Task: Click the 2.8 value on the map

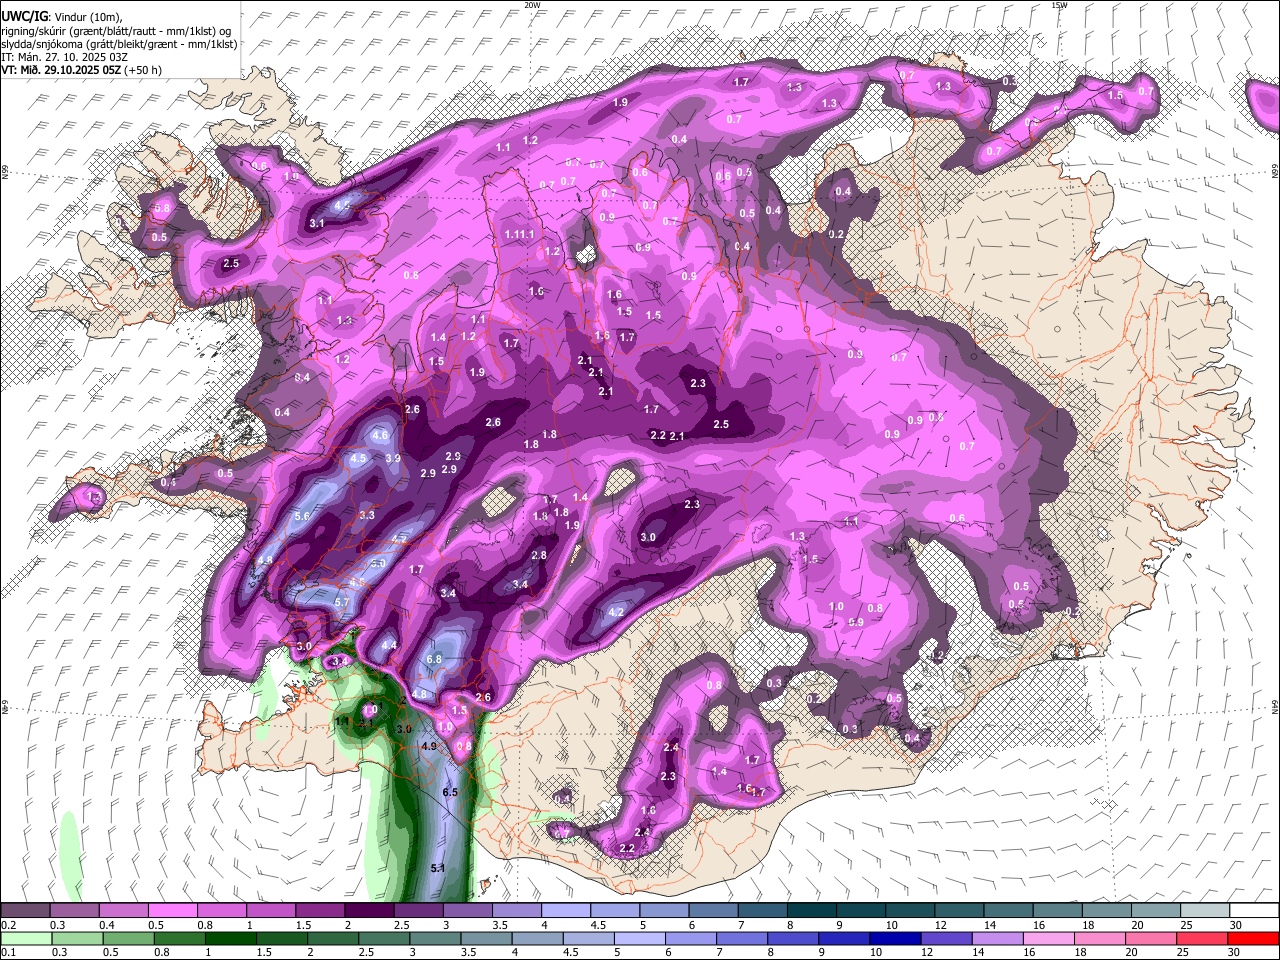Action: click(x=539, y=555)
